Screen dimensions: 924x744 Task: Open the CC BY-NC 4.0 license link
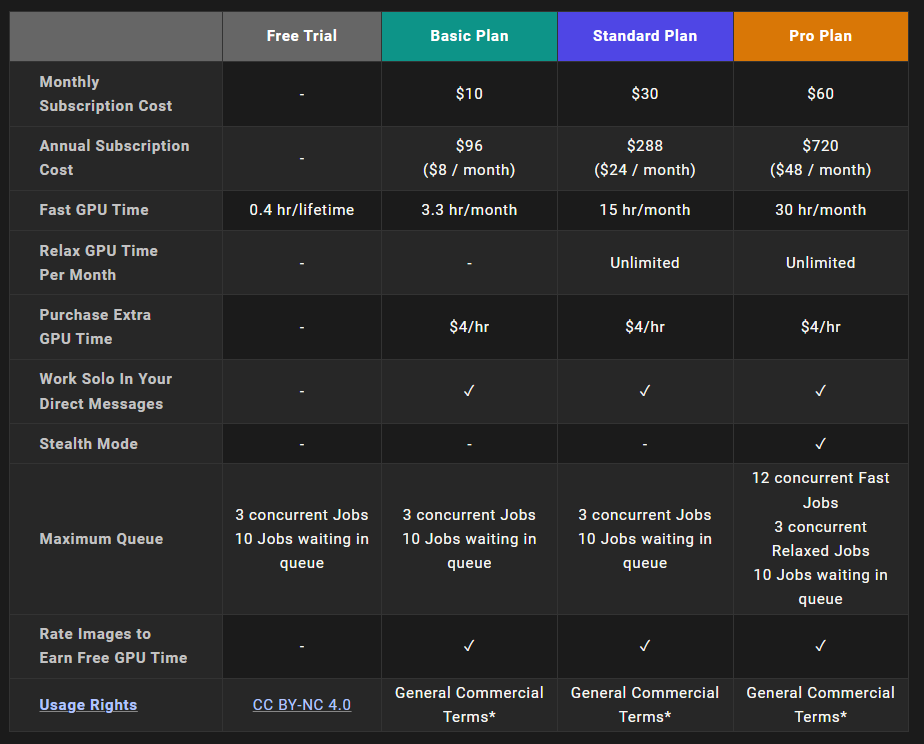pyautogui.click(x=302, y=705)
